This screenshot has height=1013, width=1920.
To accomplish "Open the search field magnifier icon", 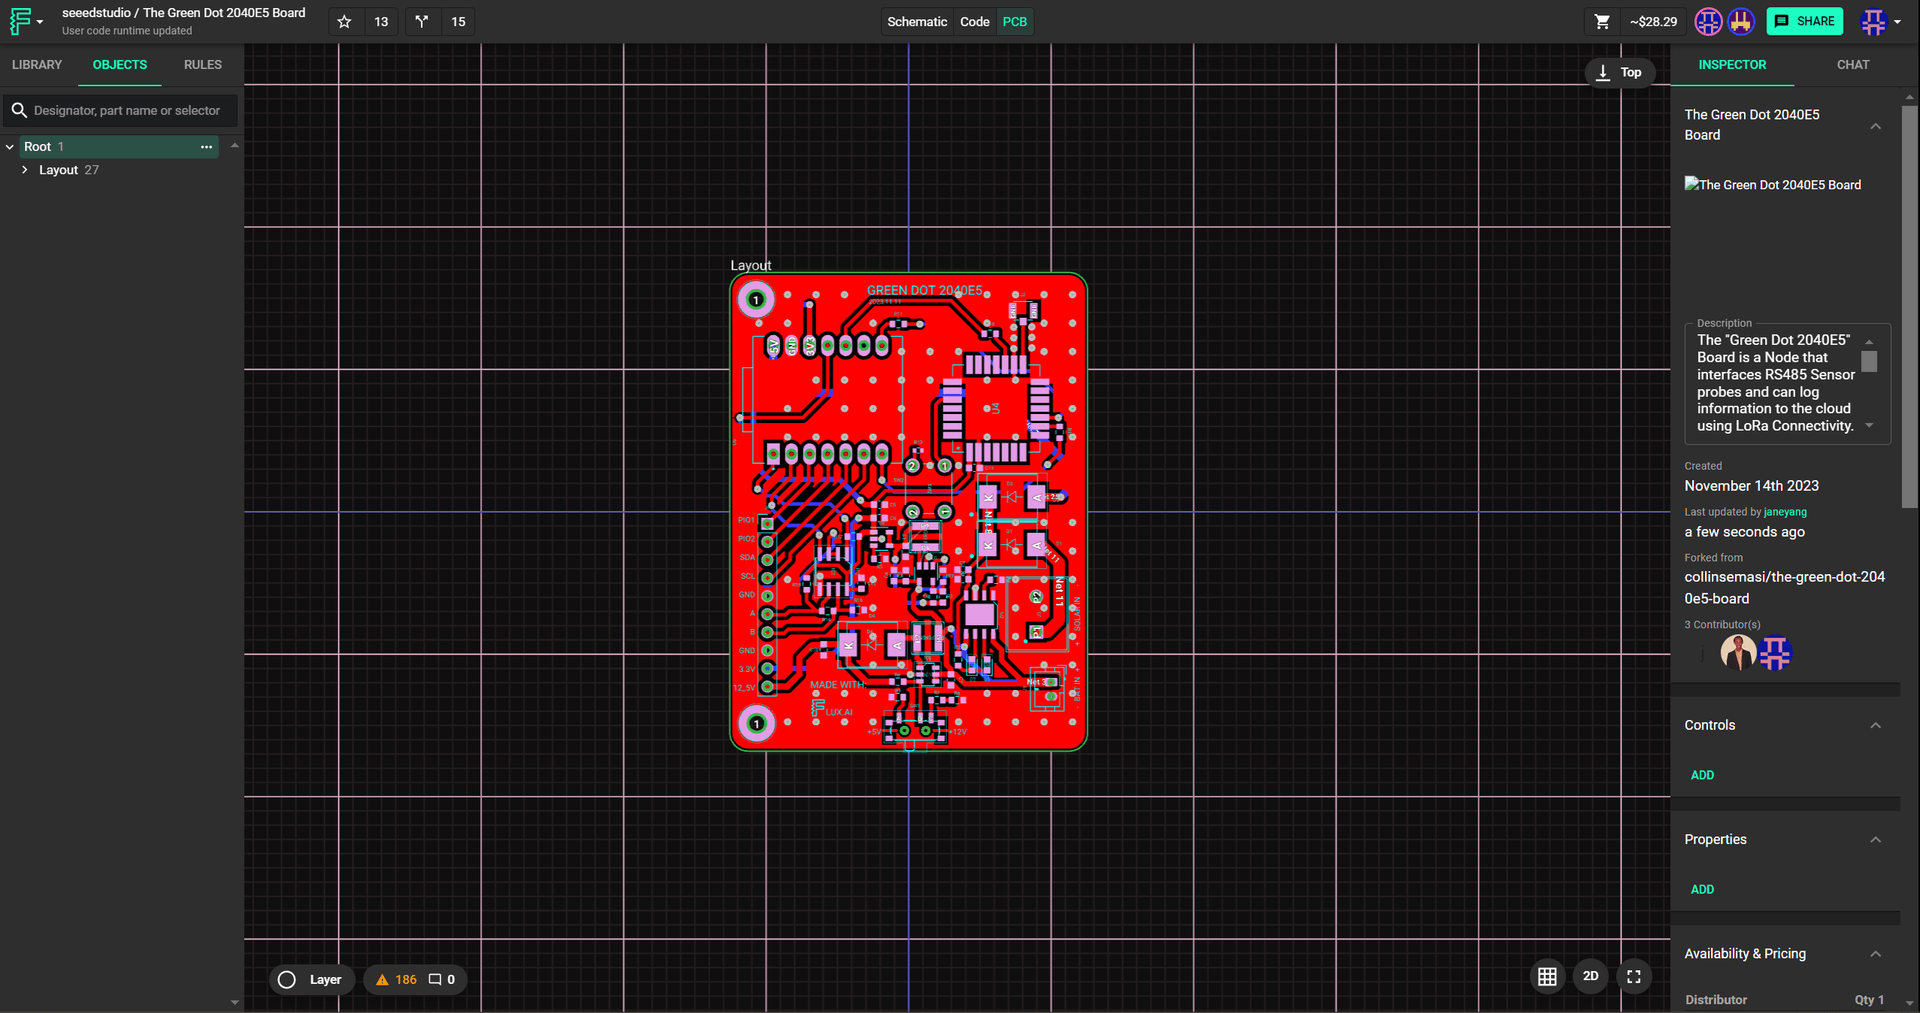I will (20, 110).
